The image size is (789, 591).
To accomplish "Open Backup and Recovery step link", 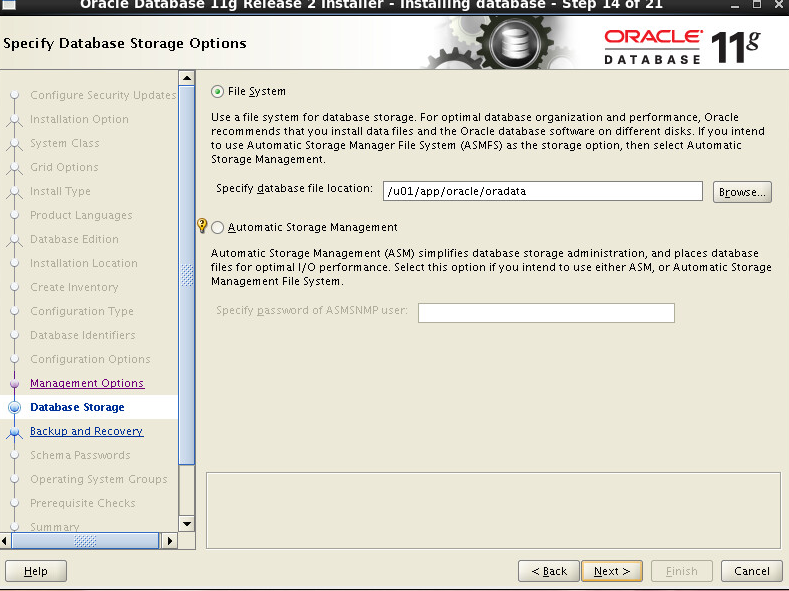I will [87, 431].
